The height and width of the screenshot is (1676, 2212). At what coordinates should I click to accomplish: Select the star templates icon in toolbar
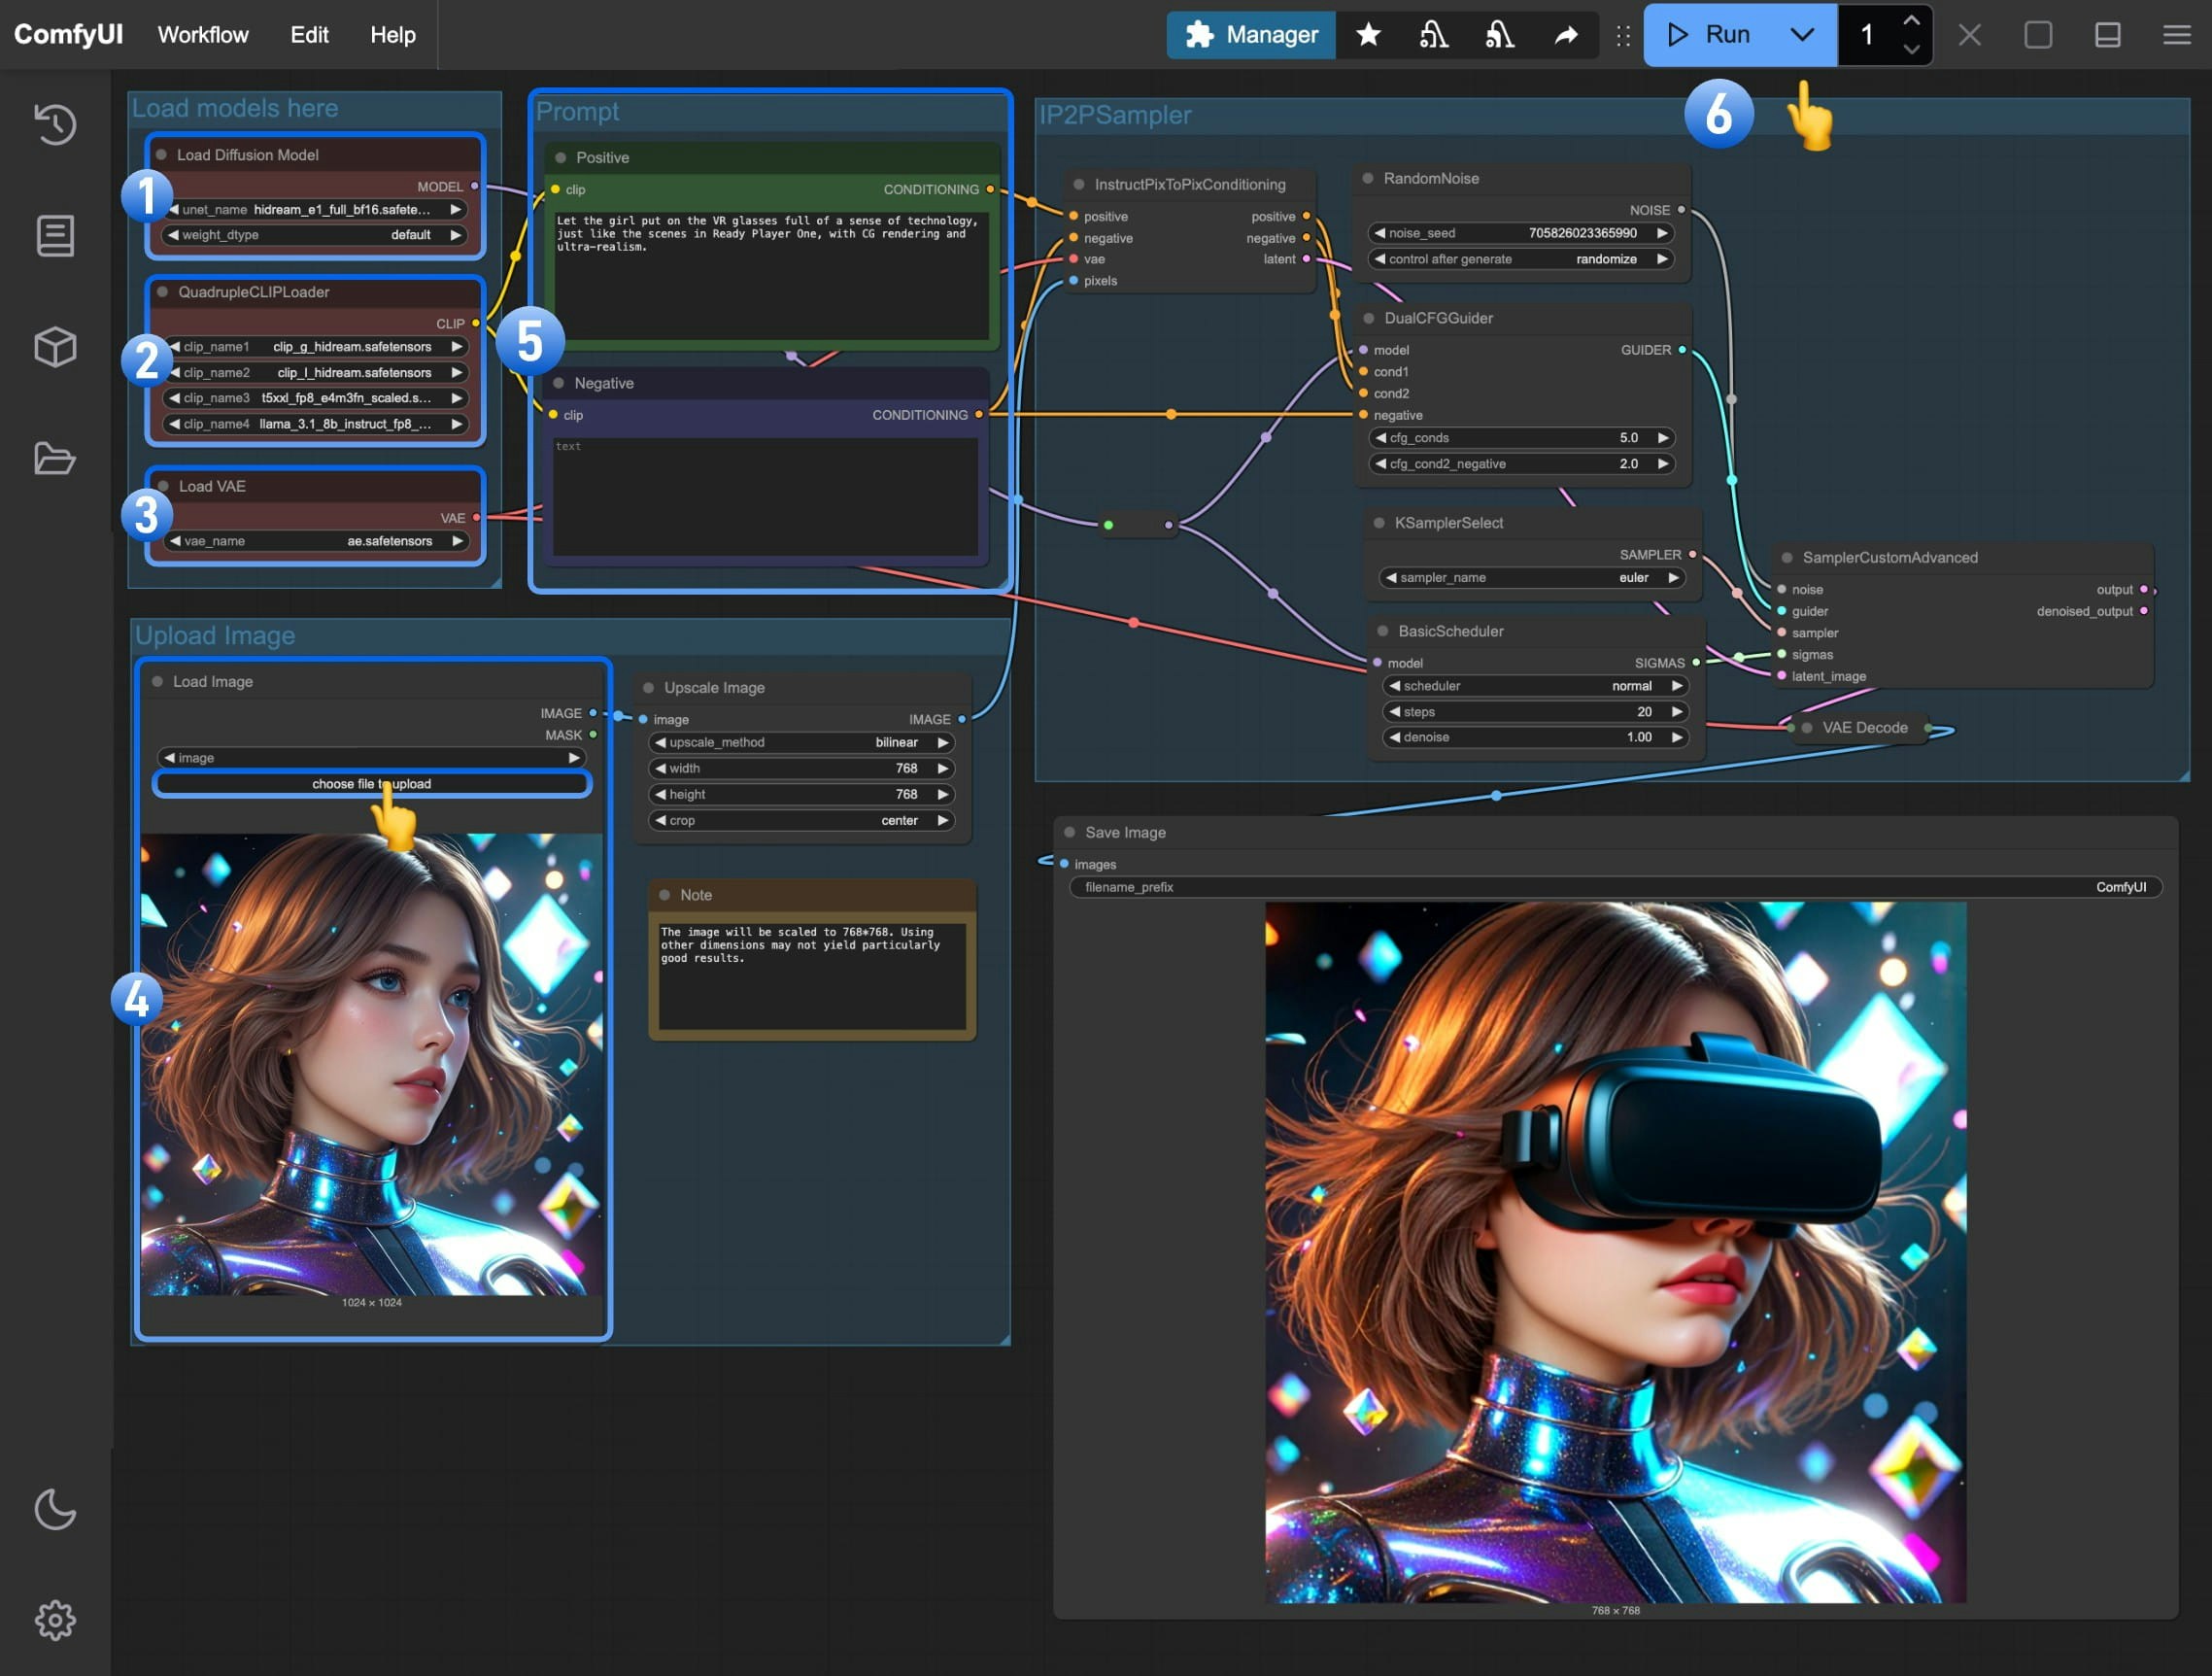pos(1367,34)
